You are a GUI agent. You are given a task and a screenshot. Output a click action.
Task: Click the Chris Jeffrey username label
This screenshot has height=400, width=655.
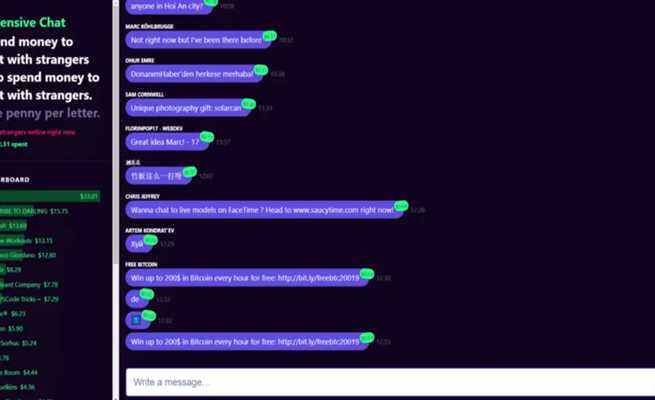pos(142,196)
